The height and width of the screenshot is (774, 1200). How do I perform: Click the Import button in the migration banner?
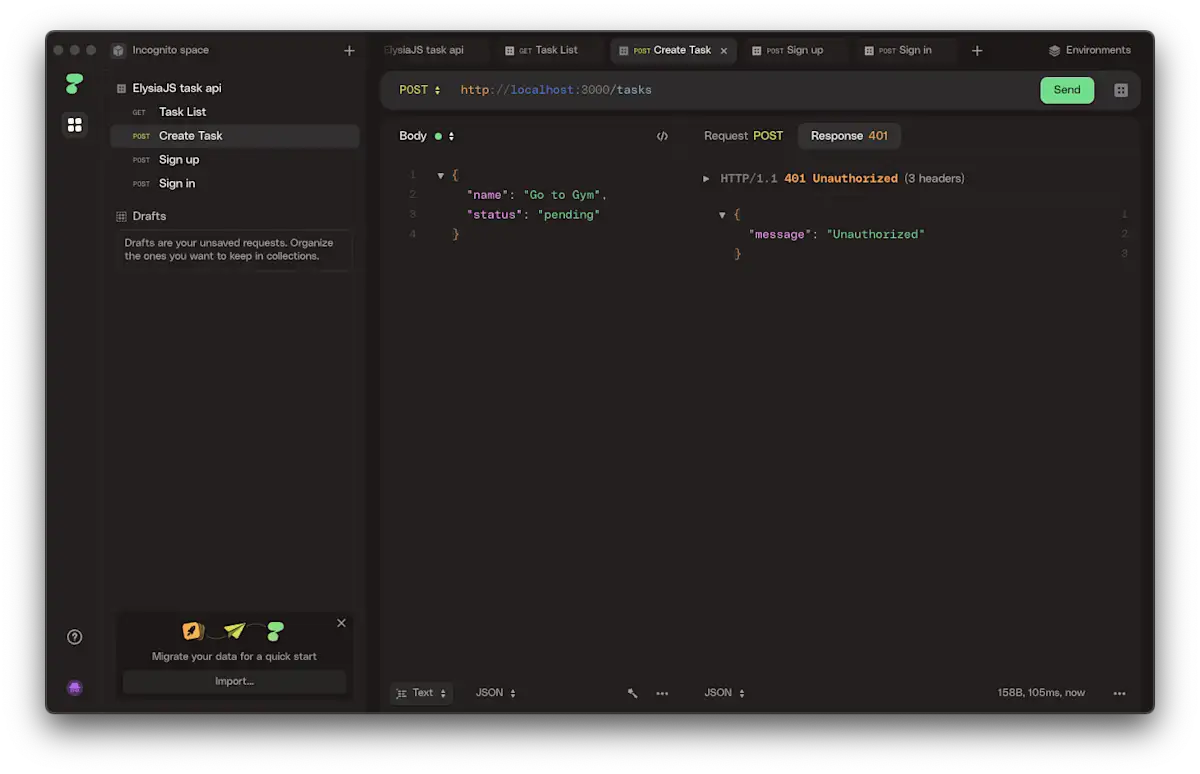pyautogui.click(x=234, y=681)
